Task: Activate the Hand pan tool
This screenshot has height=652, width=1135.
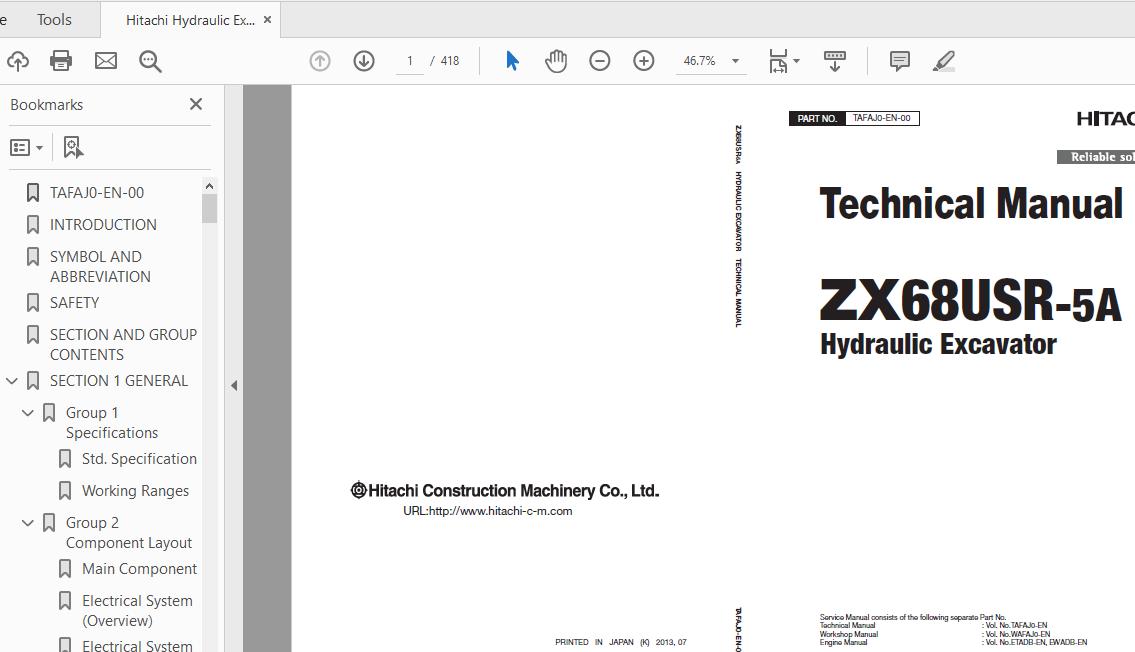Action: tap(556, 61)
